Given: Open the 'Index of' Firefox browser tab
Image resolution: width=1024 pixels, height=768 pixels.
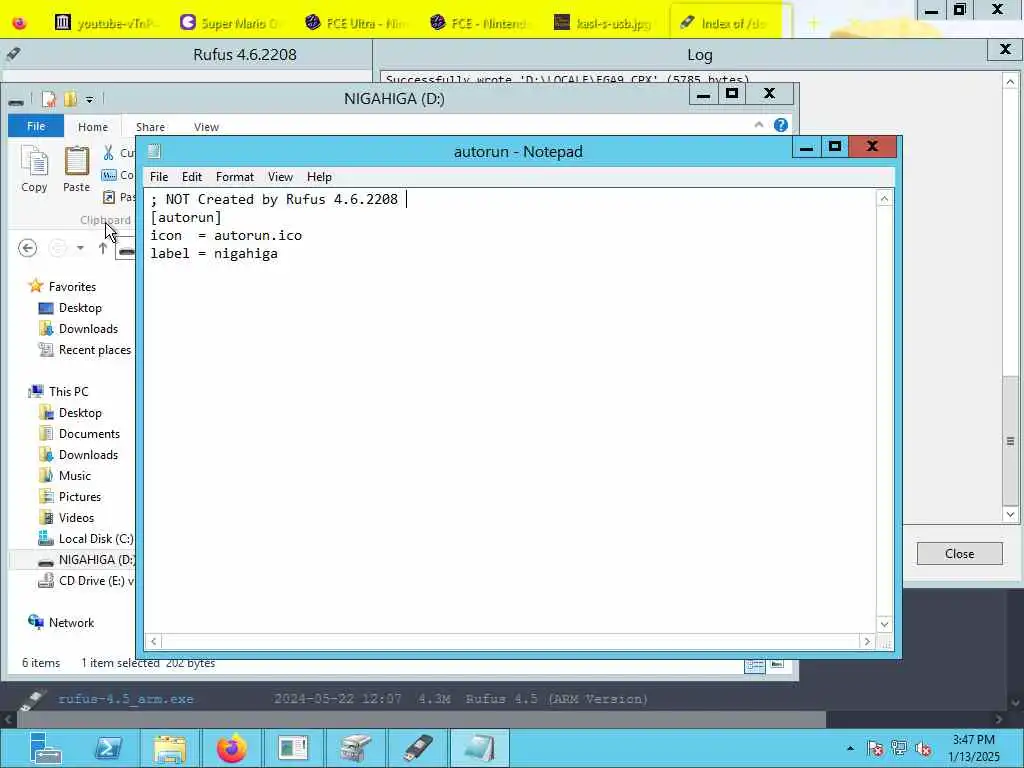Looking at the screenshot, I should [x=730, y=23].
